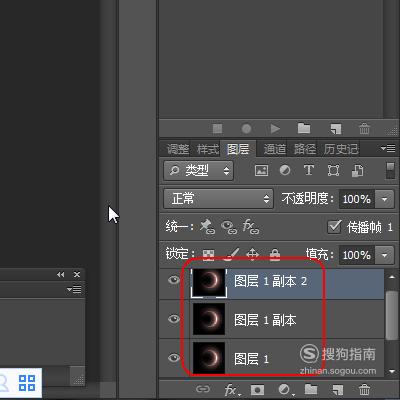
Task: Filter for pixel layers icon
Action: pyautogui.click(x=261, y=170)
